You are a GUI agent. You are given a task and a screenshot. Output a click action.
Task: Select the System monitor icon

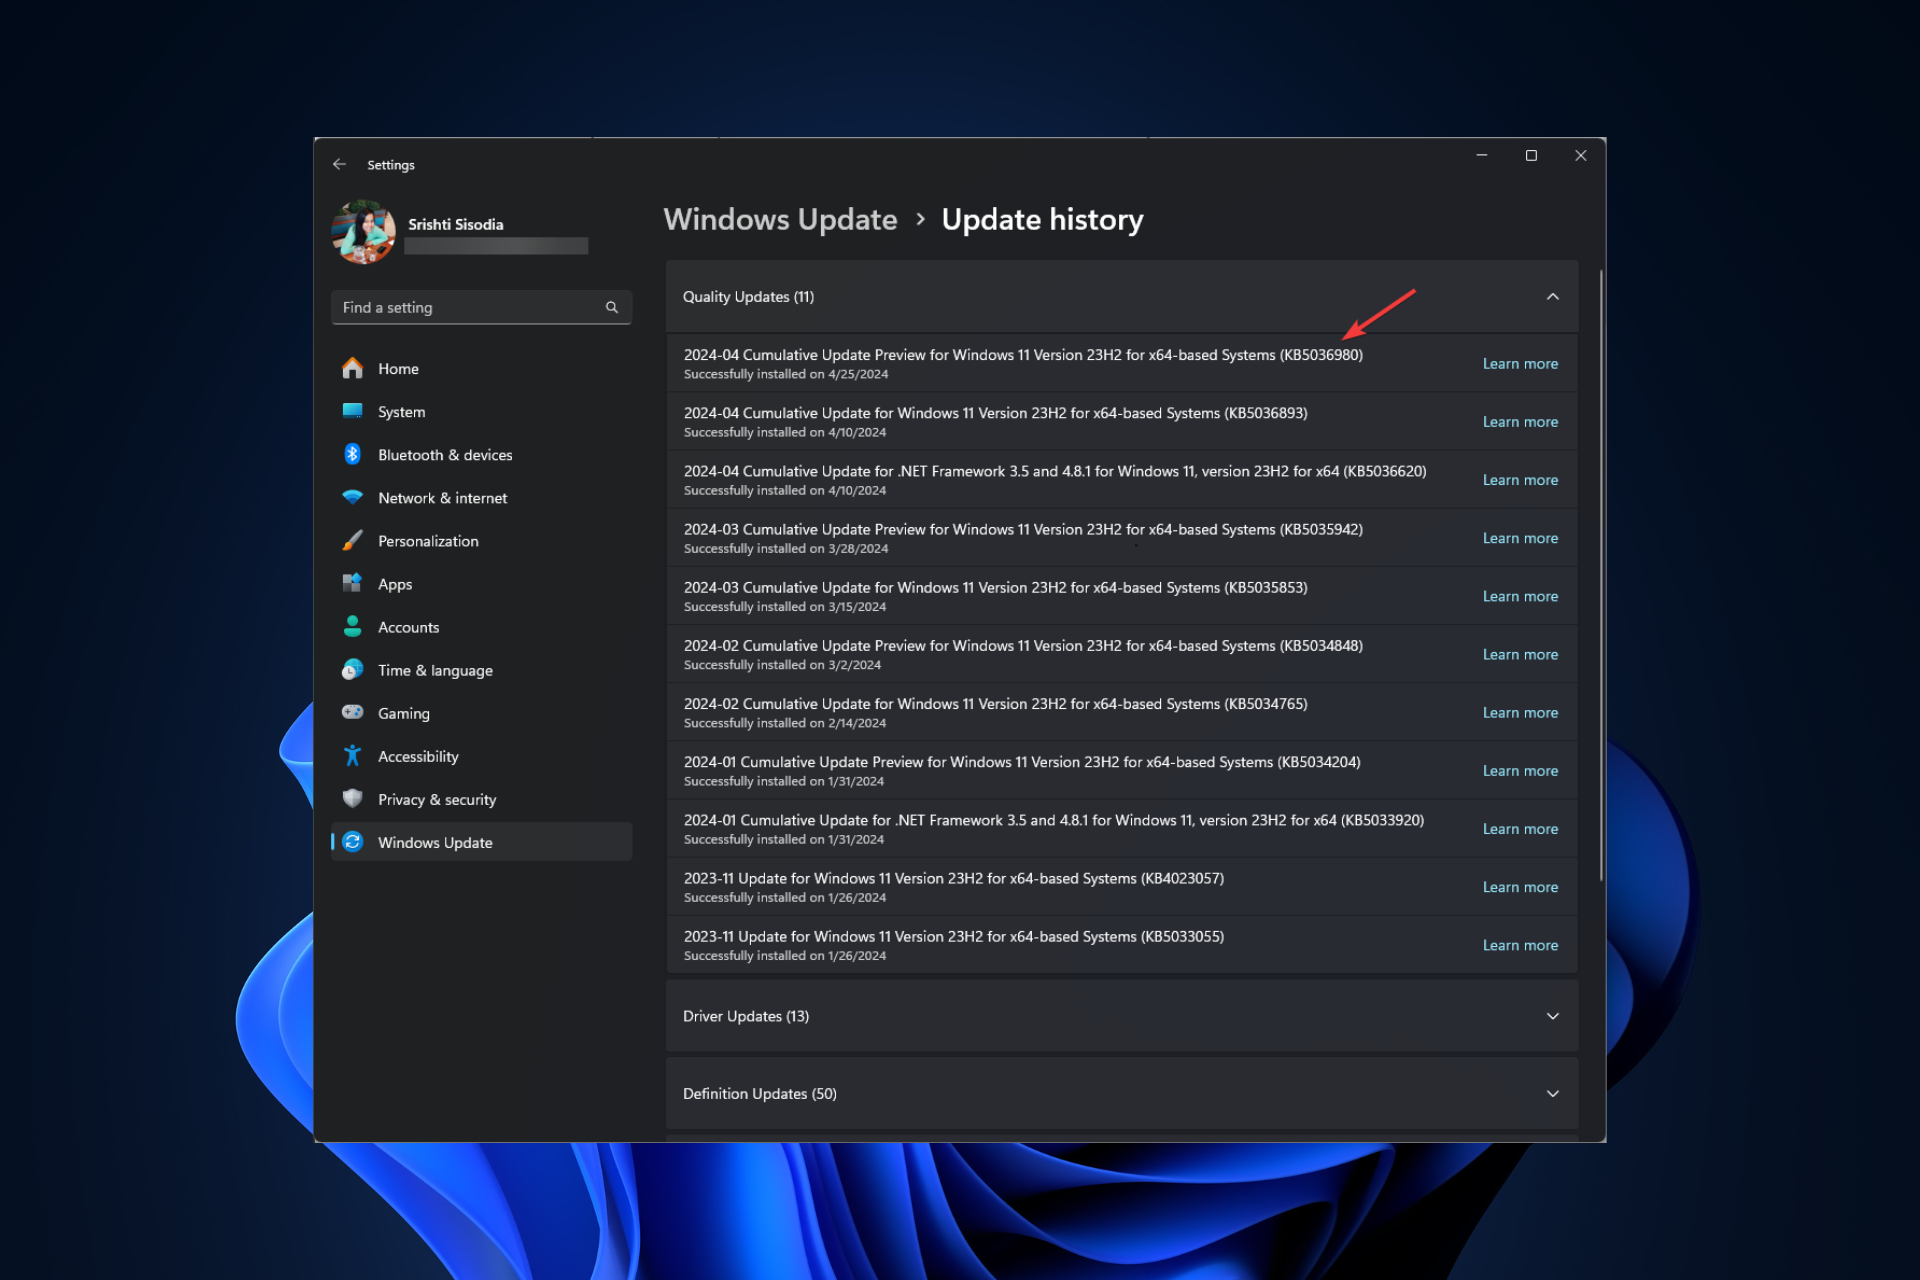coord(352,411)
